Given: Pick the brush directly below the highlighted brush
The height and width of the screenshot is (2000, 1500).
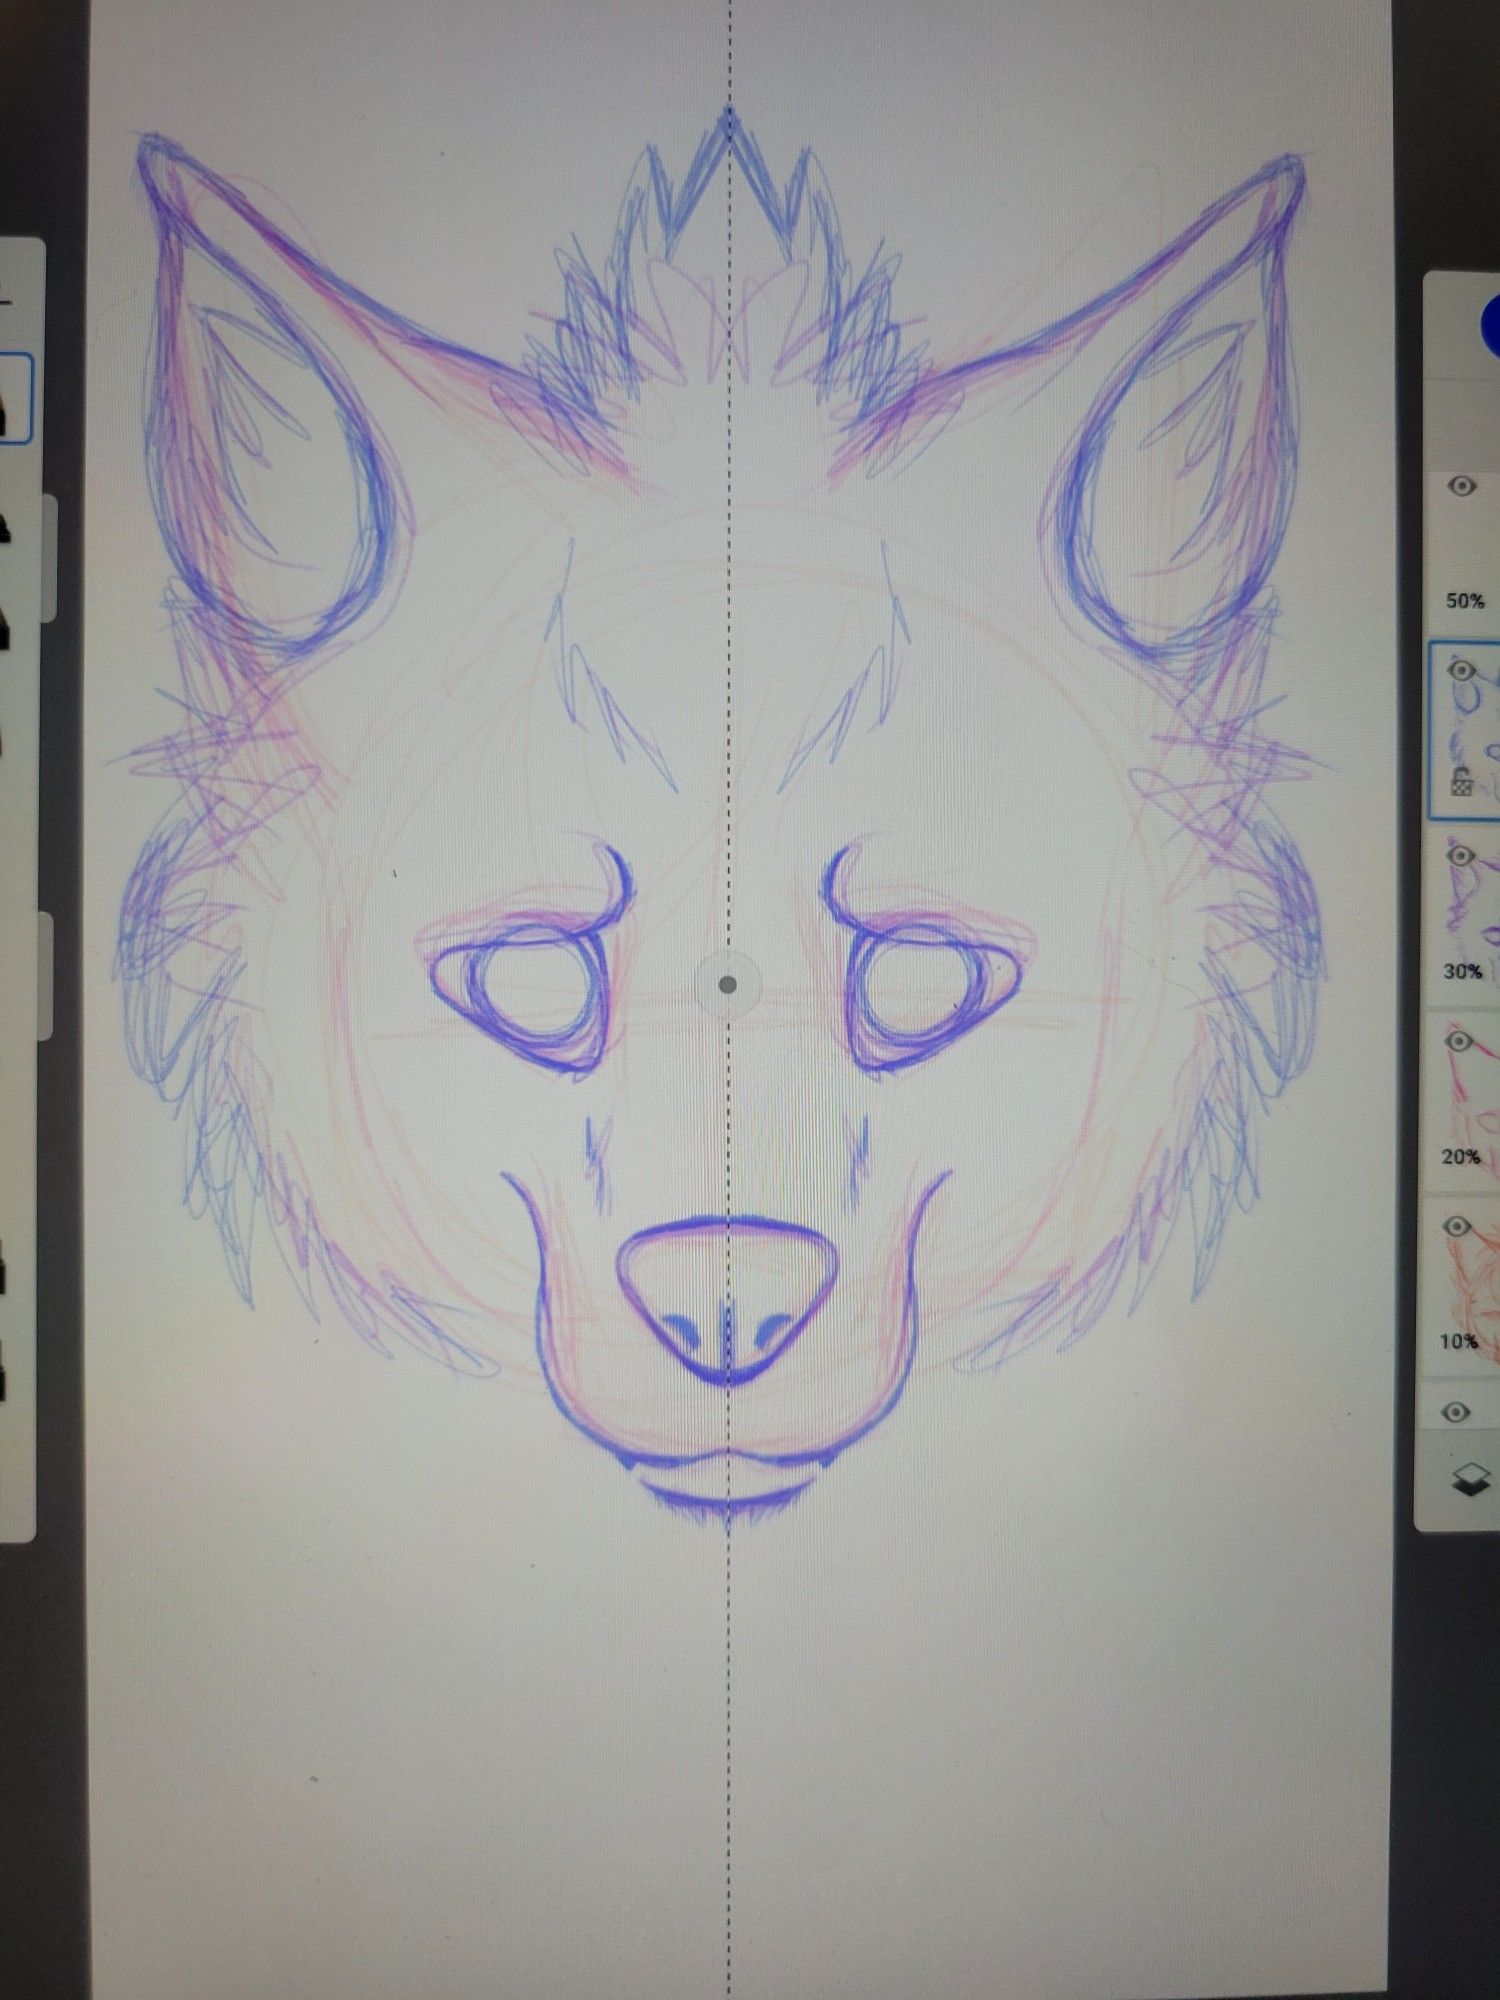Looking at the screenshot, I should (10, 525).
